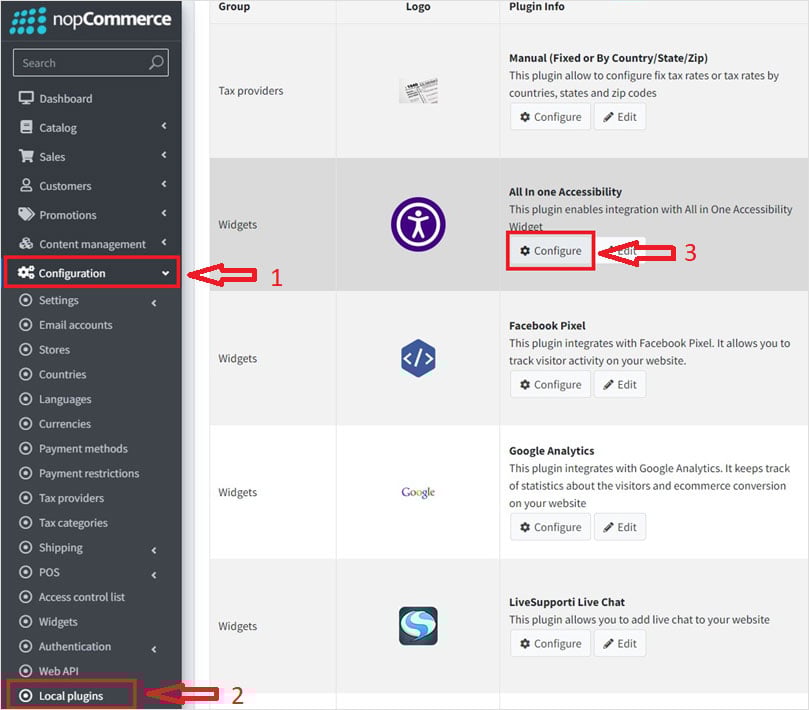Click the Local plugins circle icon

pos(25,696)
